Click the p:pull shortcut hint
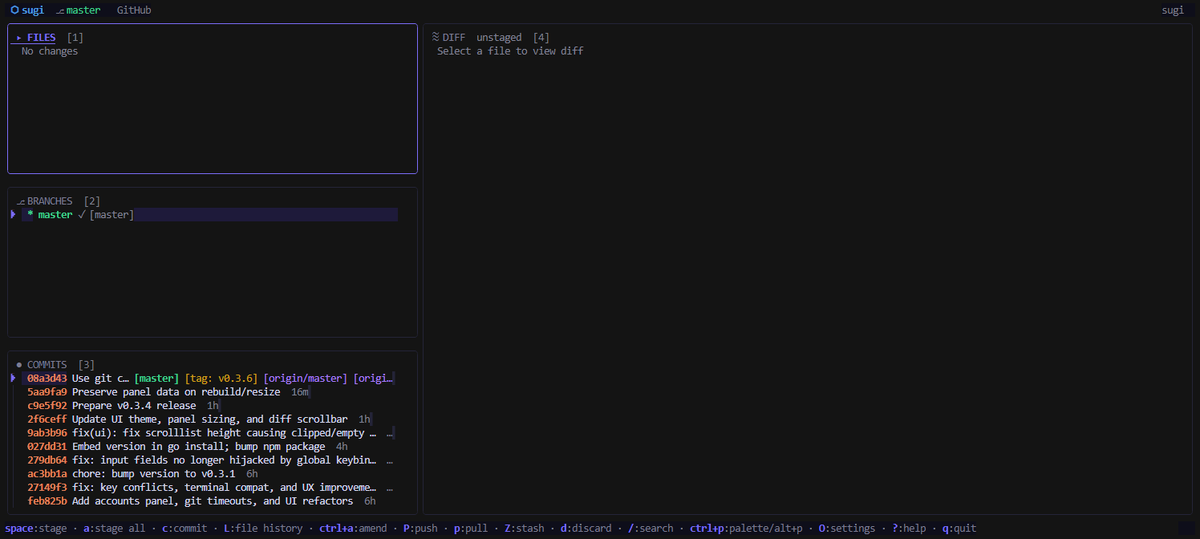This screenshot has height=539, width=1200. (470, 528)
